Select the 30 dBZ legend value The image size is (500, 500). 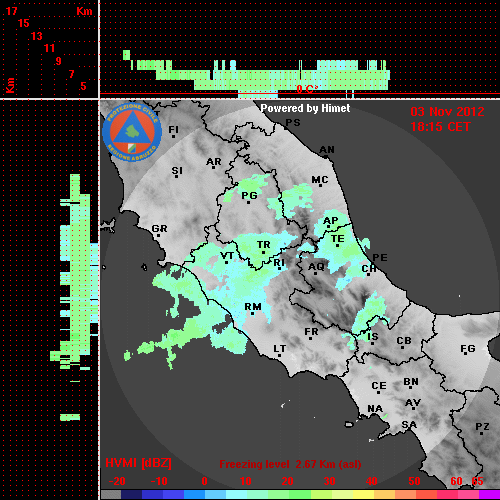pos(329,481)
